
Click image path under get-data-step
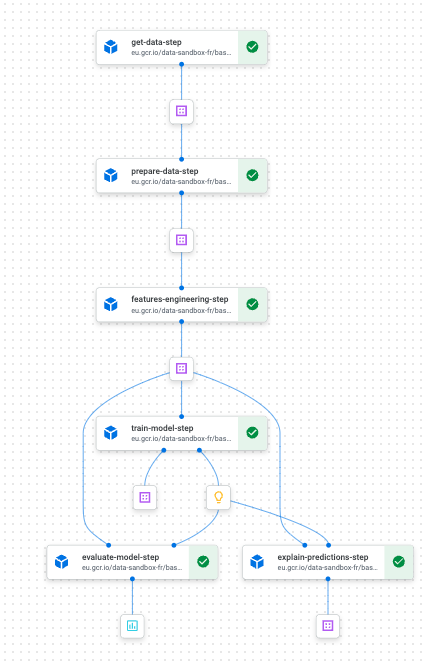(181, 53)
